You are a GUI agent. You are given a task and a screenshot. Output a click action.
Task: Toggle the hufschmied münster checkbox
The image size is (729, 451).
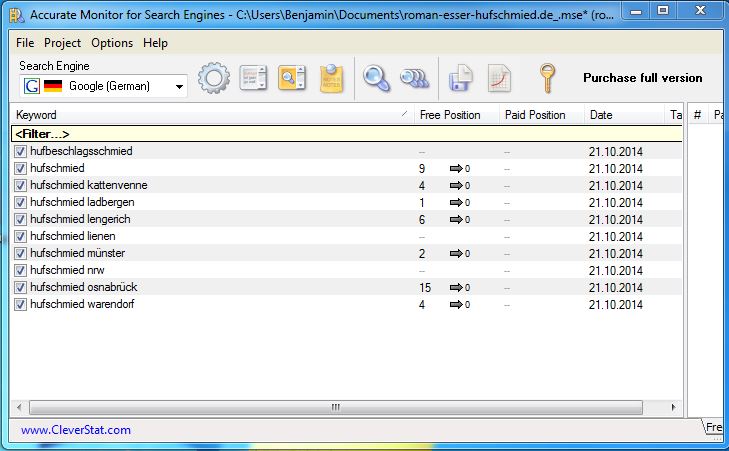coord(20,253)
